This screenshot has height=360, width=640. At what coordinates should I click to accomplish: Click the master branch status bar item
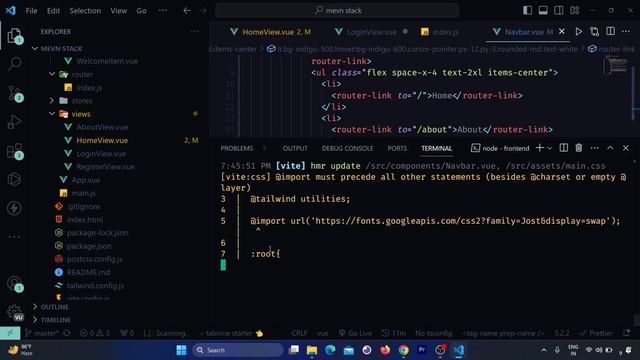point(42,333)
